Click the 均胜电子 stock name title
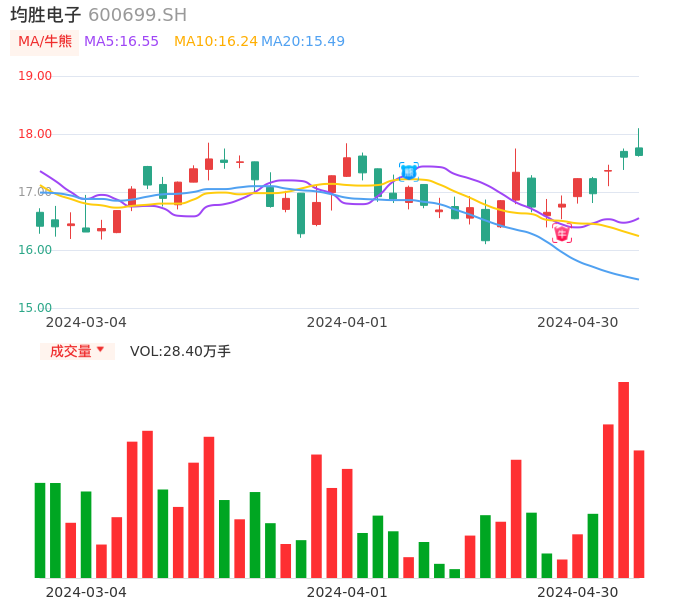The width and height of the screenshot is (686, 606). pos(46,15)
